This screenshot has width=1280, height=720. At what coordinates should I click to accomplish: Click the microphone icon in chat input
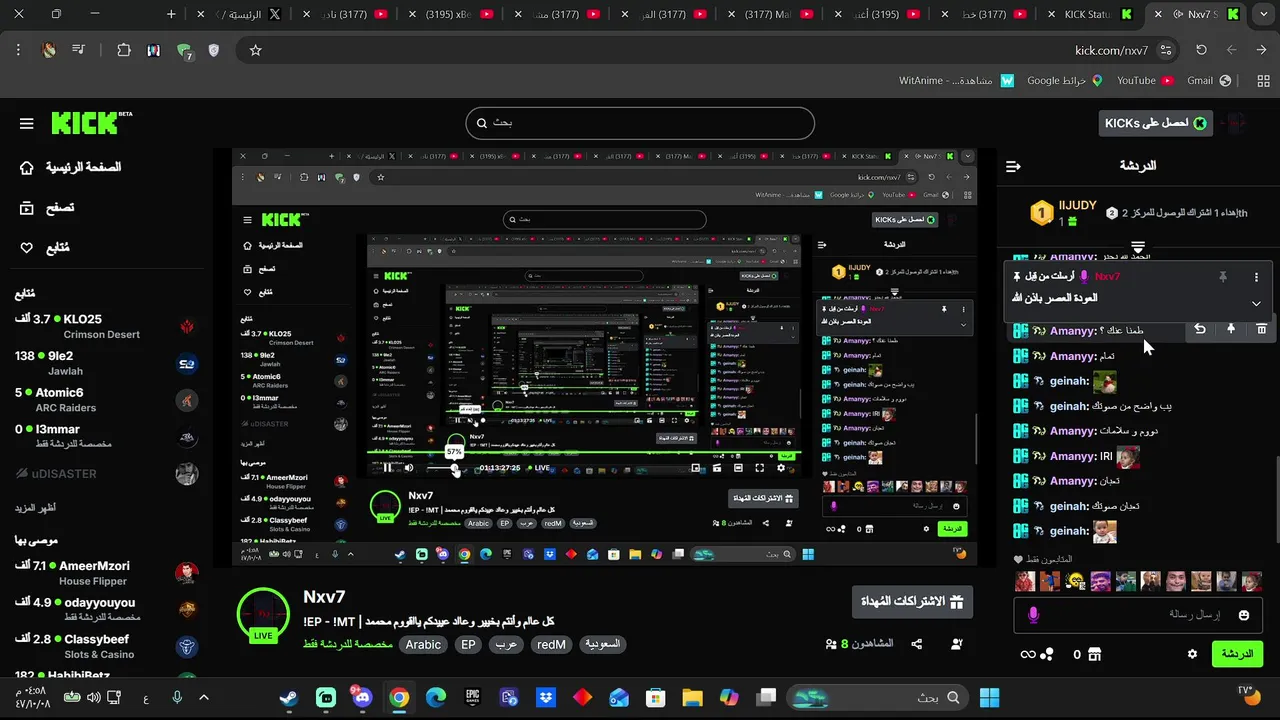tap(1034, 615)
